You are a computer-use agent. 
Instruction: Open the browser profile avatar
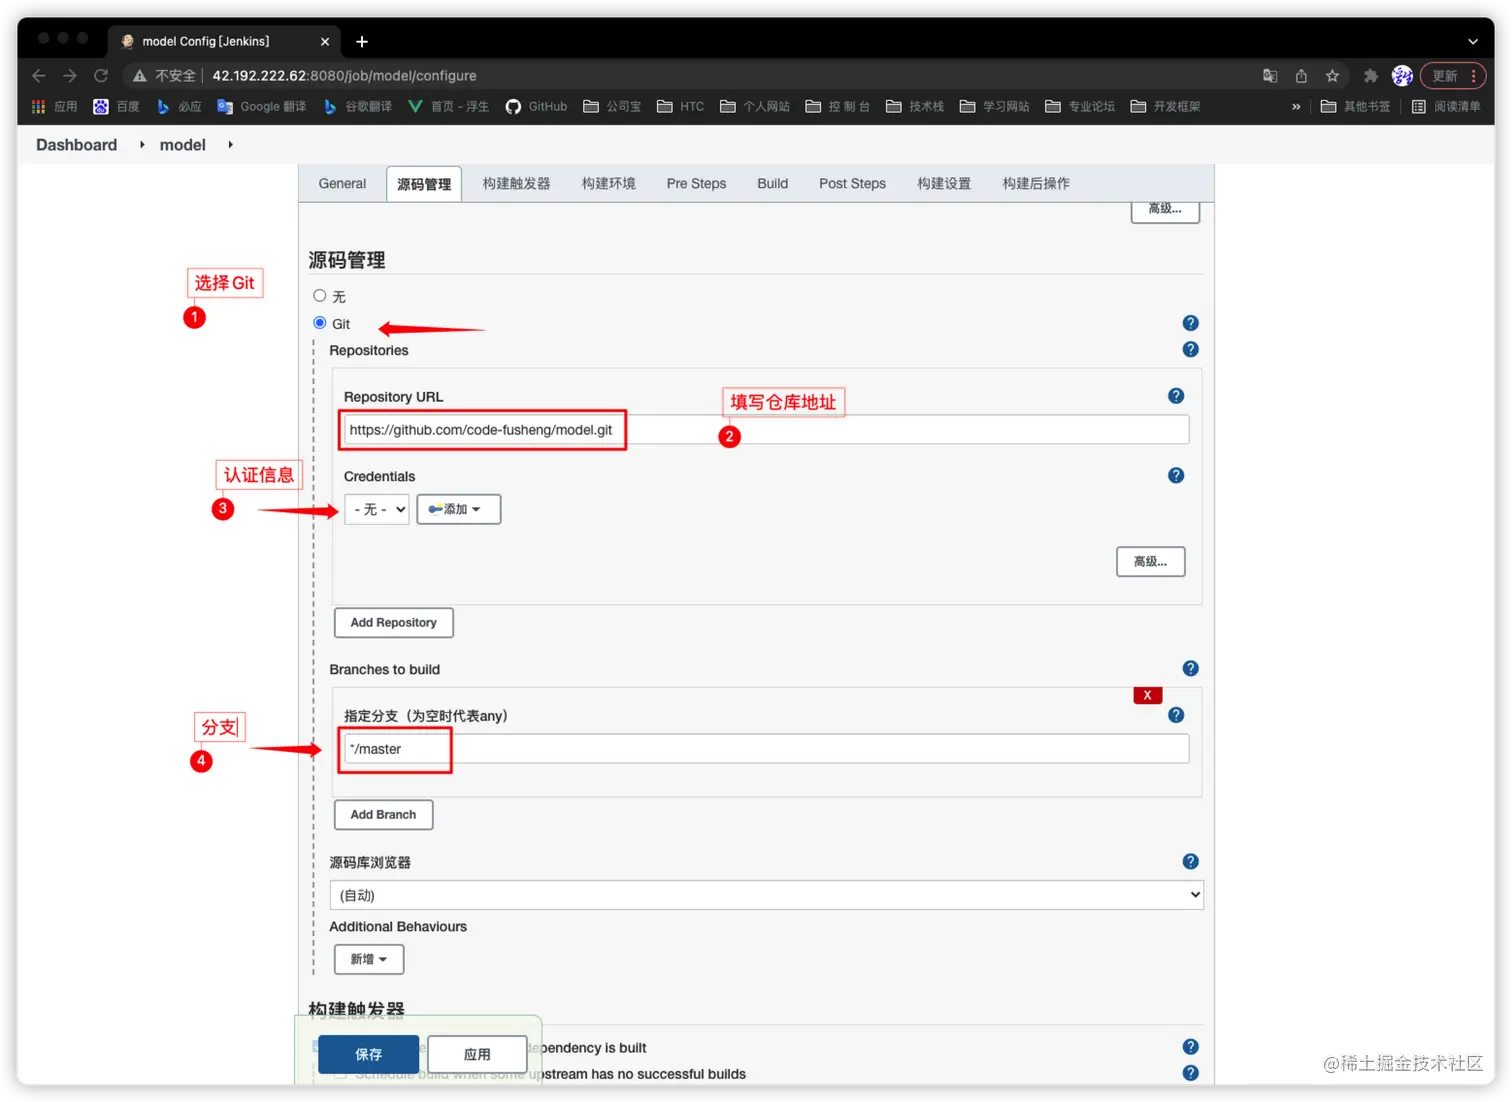click(1402, 76)
